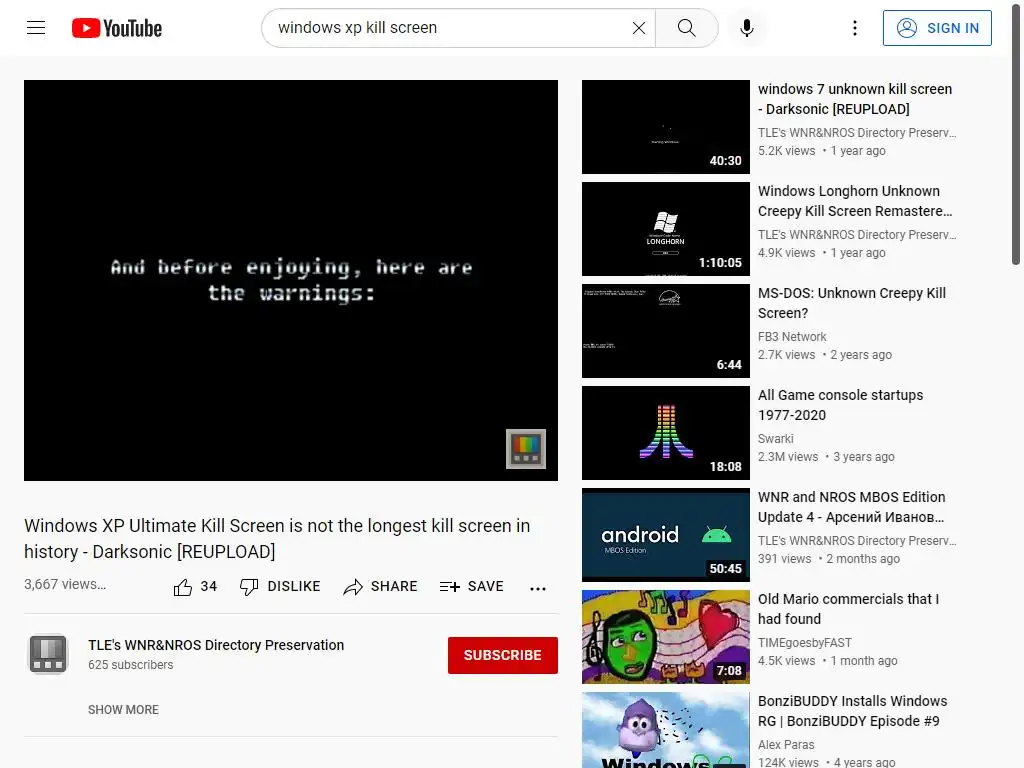The height and width of the screenshot is (768, 1024).
Task: Click channel watermark icon in video player
Action: tap(526, 449)
